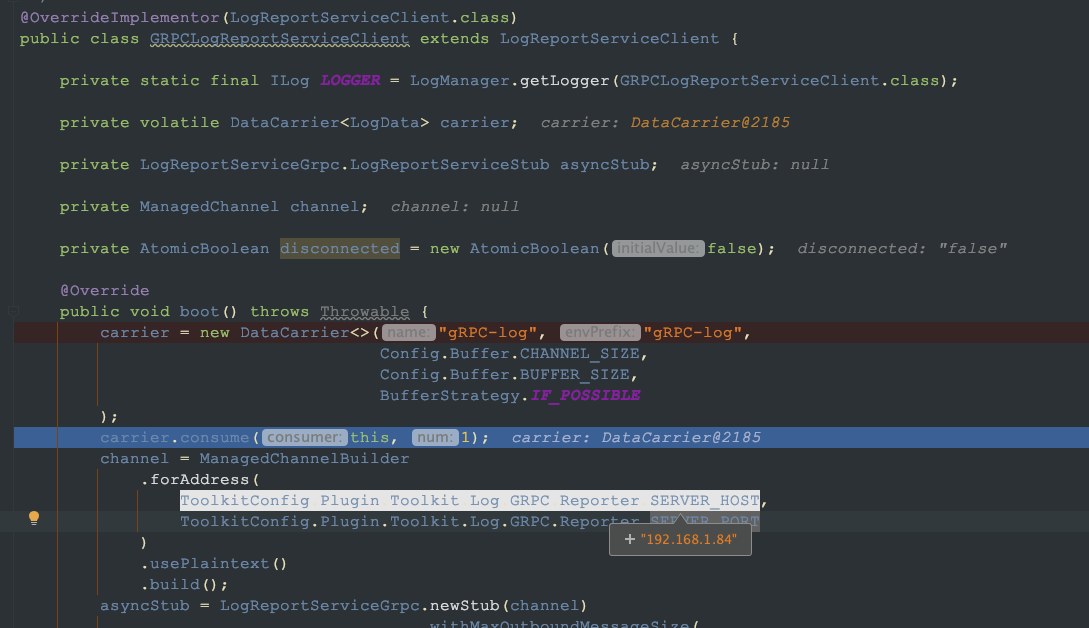This screenshot has height=628, width=1089.
Task: Click the .usePlaintext() call
Action: coord(214,563)
